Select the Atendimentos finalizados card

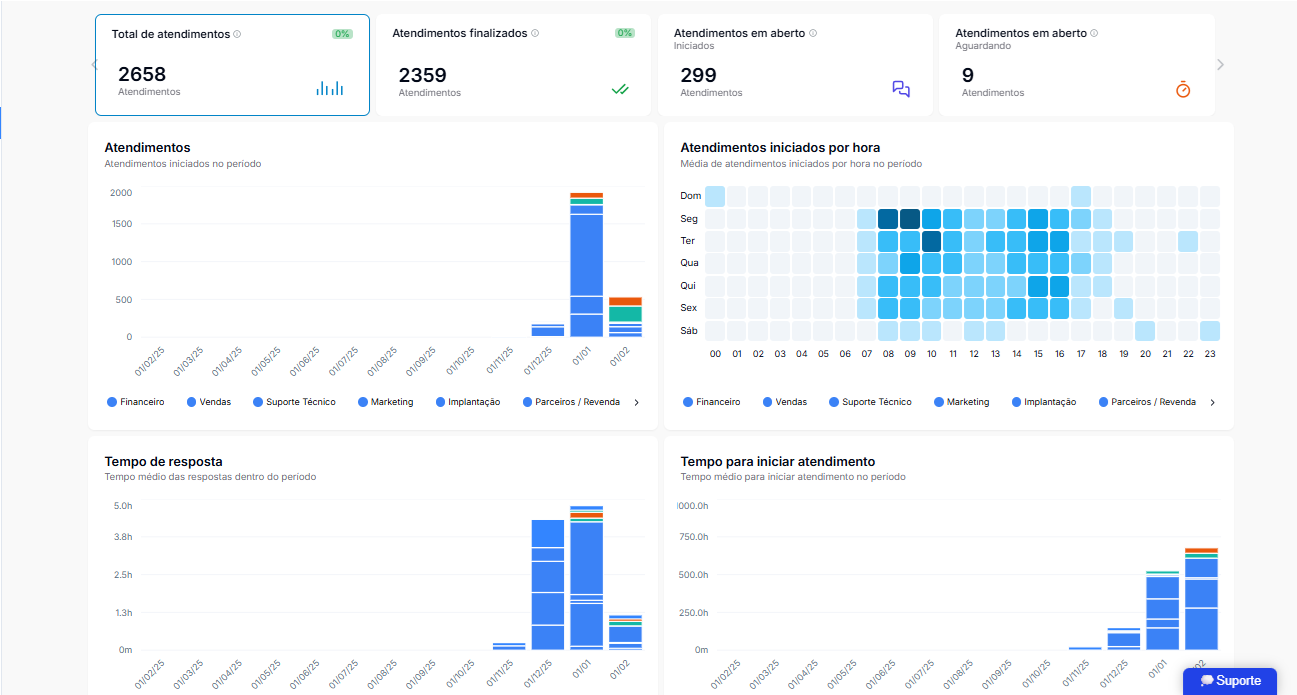tap(513, 65)
